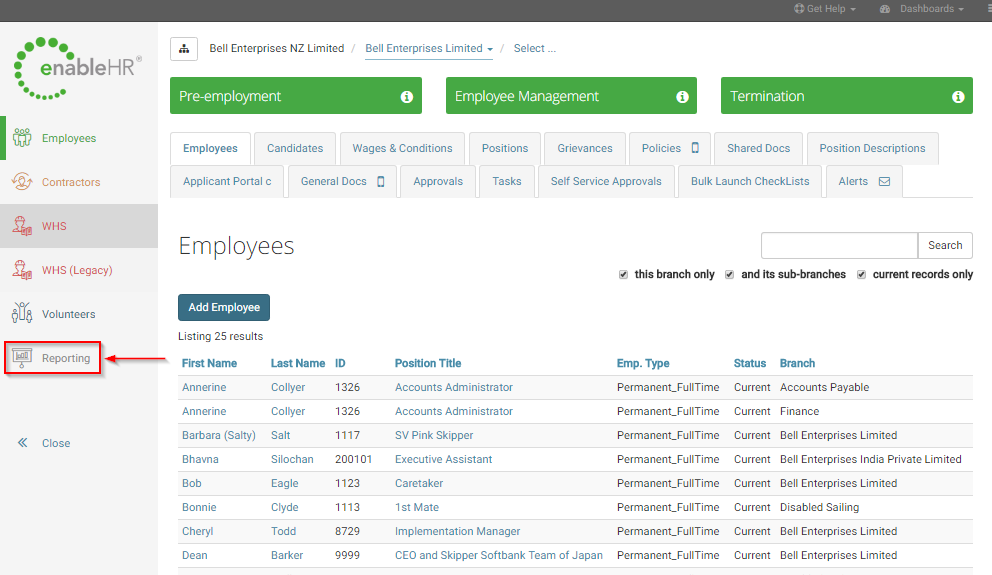Click the Reporting presentation-board icon
Viewport: 992px width, 575px height.
pos(22,358)
